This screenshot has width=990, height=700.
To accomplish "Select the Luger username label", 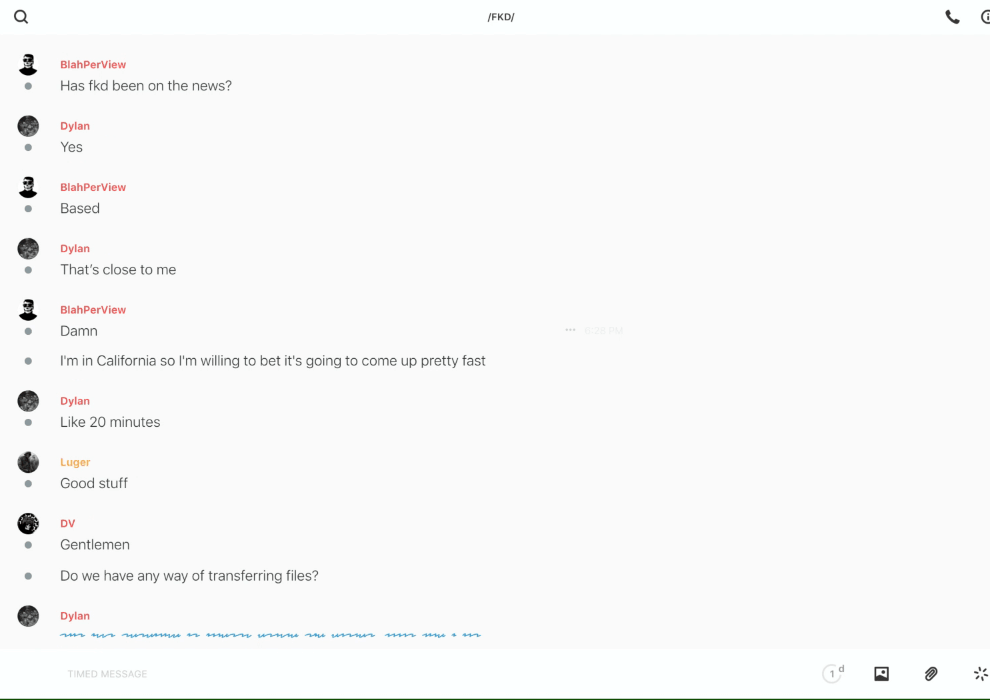I will 75,462.
